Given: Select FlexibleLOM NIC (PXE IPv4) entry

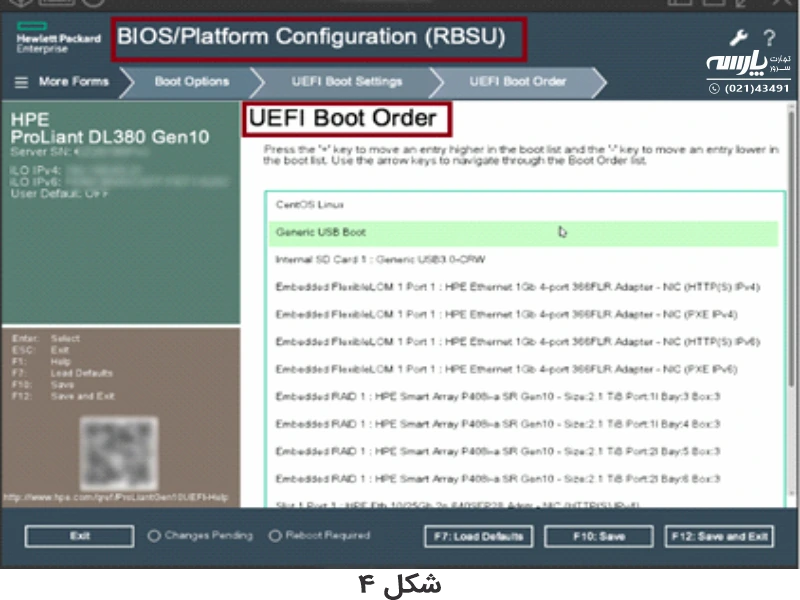Looking at the screenshot, I should [524, 314].
